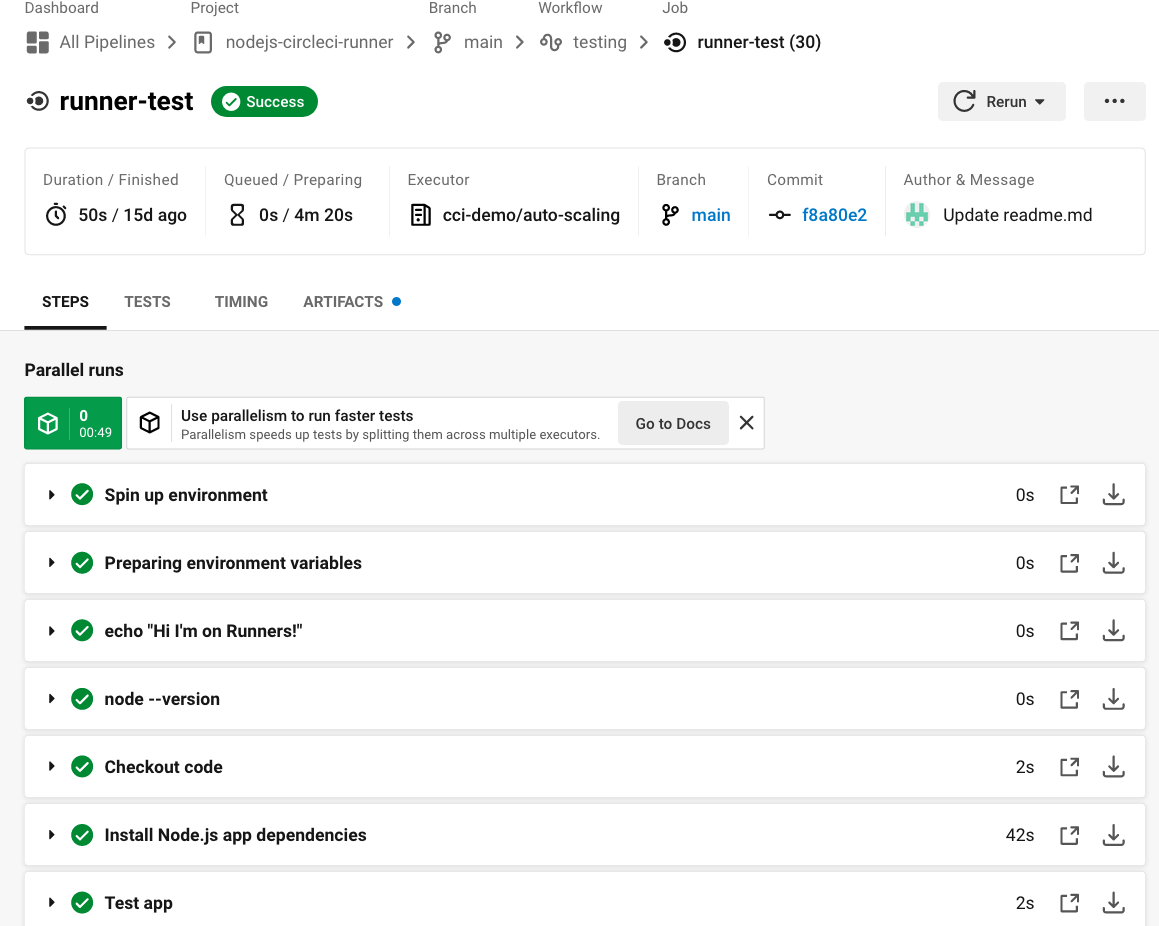Switch to the TESTS tab
Viewport: 1159px width, 926px height.
click(147, 302)
